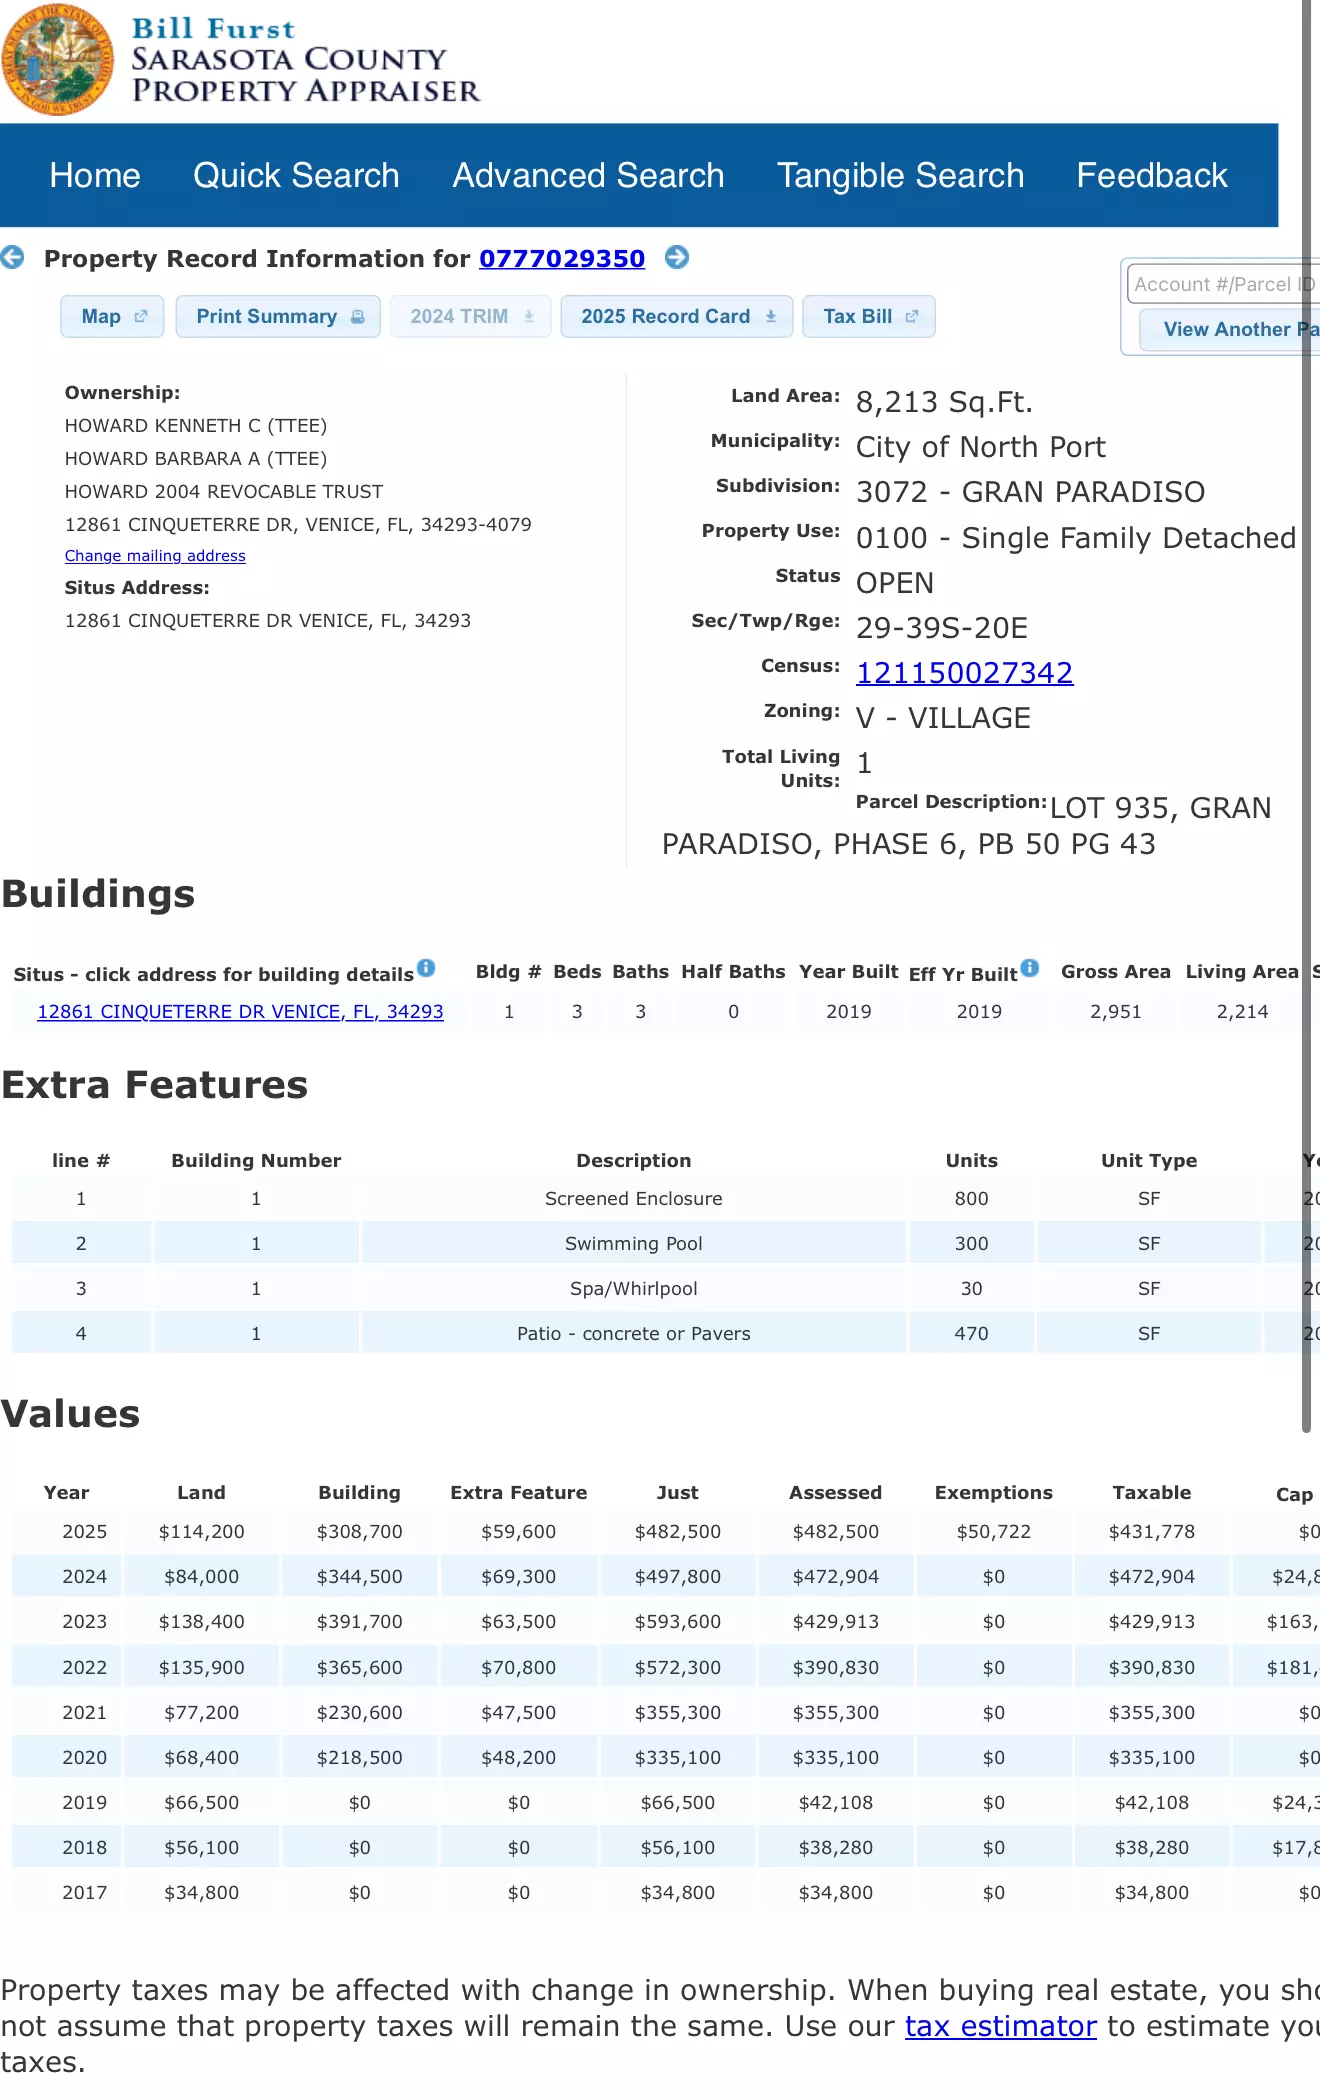Click Living Area value 2,214
This screenshot has height=2098, width=1320.
click(1242, 1012)
